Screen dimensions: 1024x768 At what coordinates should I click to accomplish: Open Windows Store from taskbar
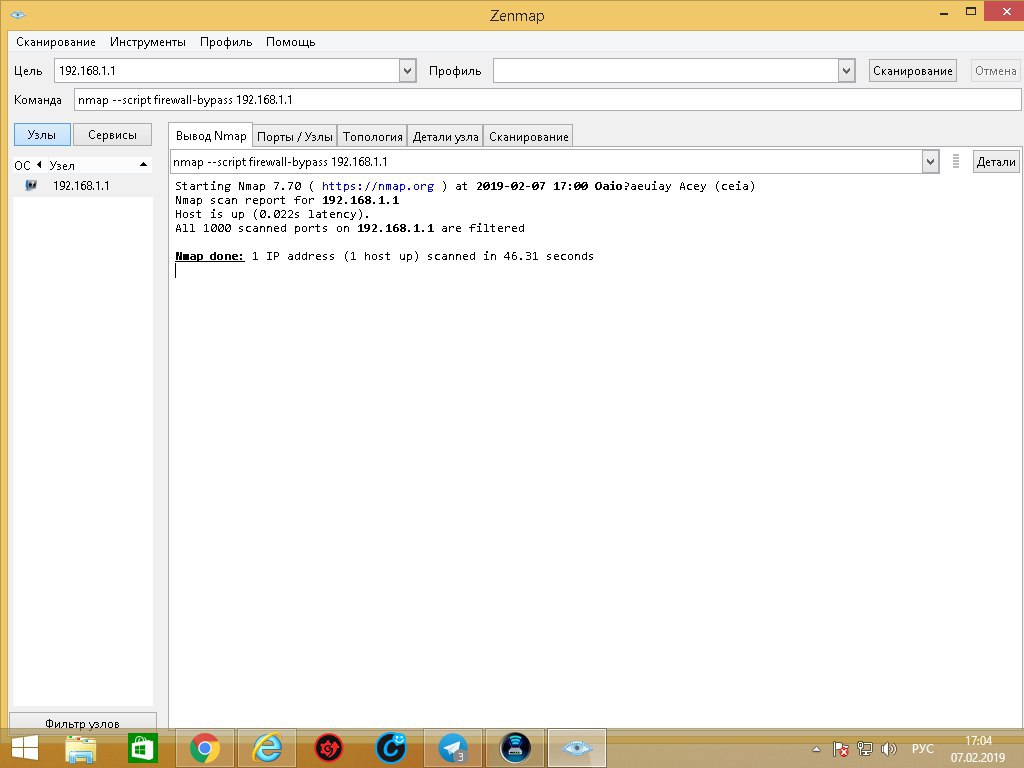142,748
